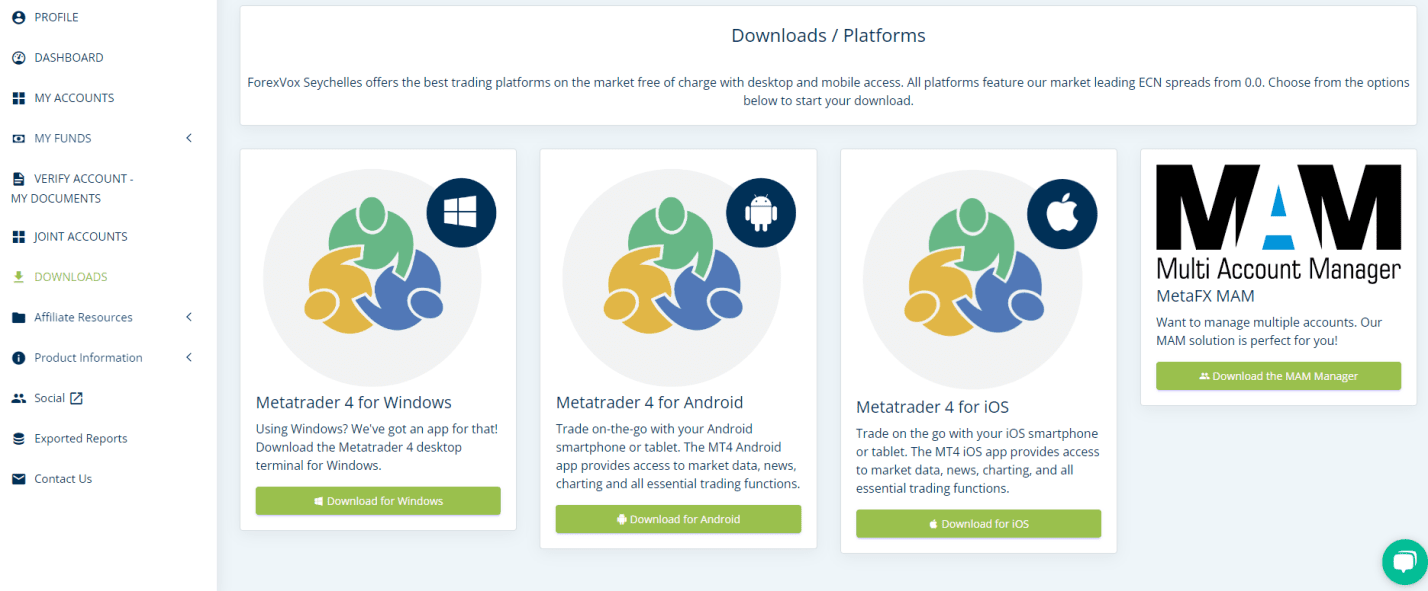This screenshot has width=1428, height=591.
Task: Open Product Information menu label
Action: click(88, 358)
